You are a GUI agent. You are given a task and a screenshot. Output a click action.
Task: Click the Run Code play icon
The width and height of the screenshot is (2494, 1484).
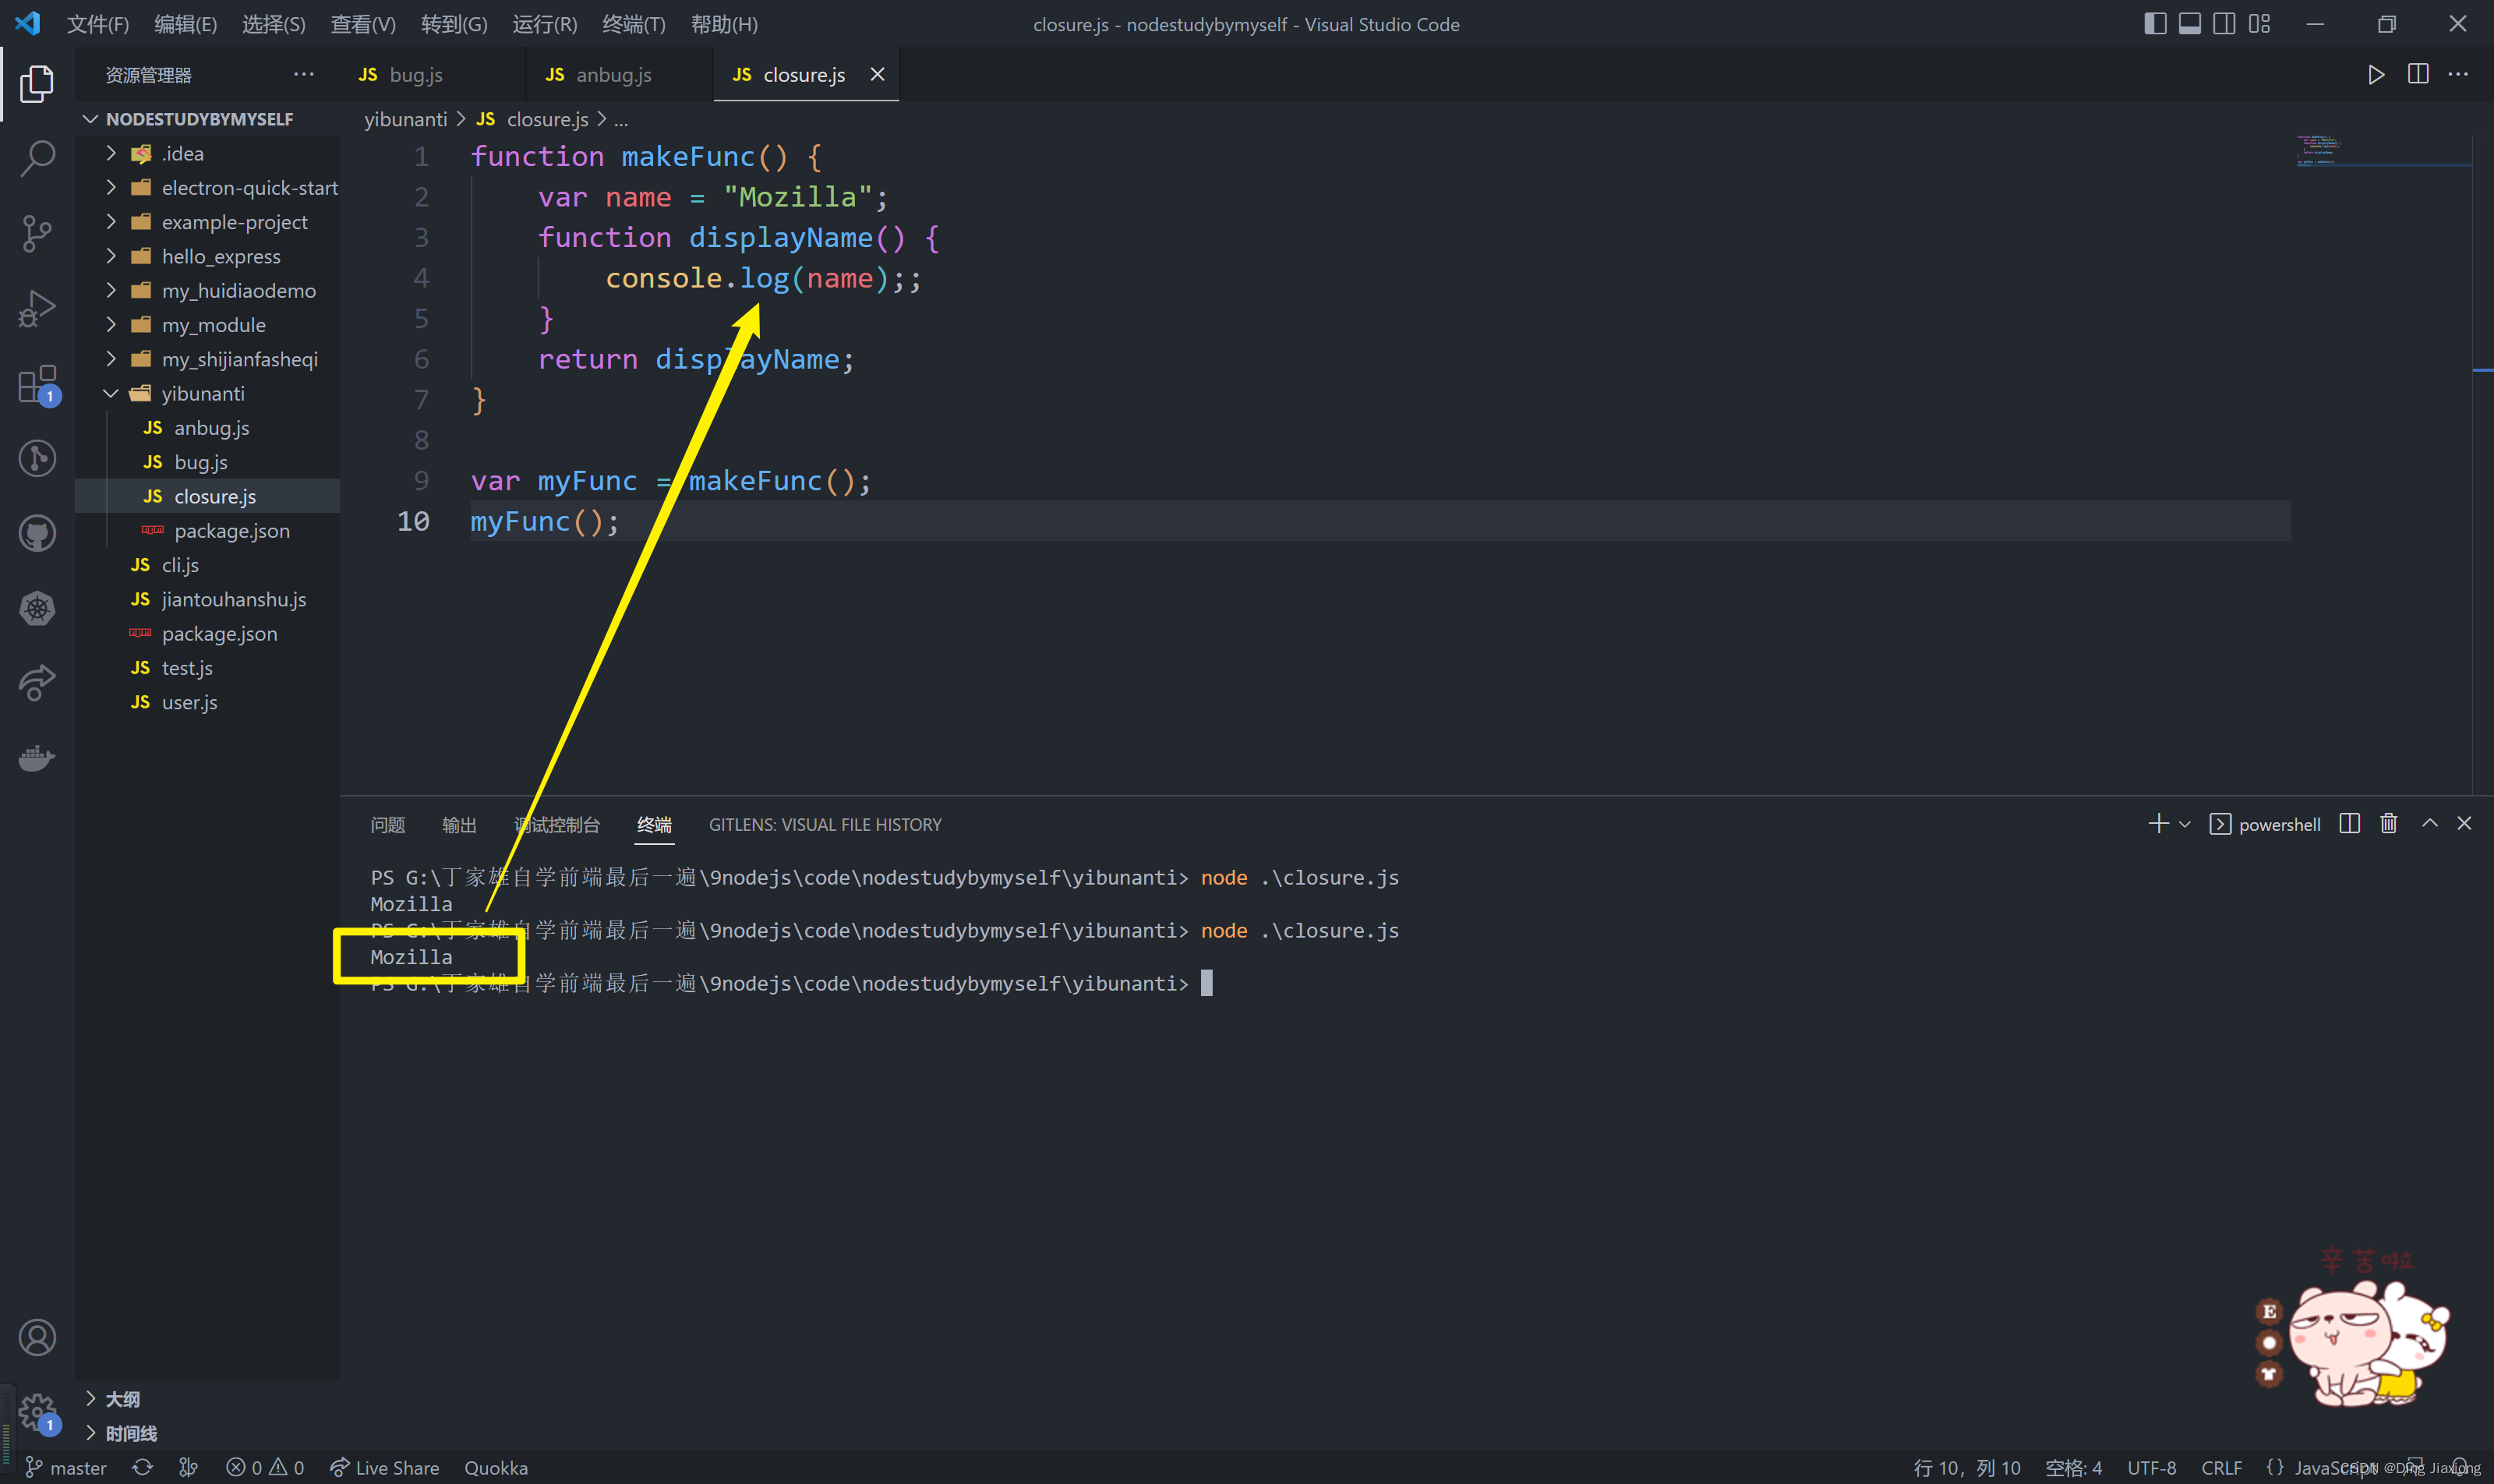2375,75
